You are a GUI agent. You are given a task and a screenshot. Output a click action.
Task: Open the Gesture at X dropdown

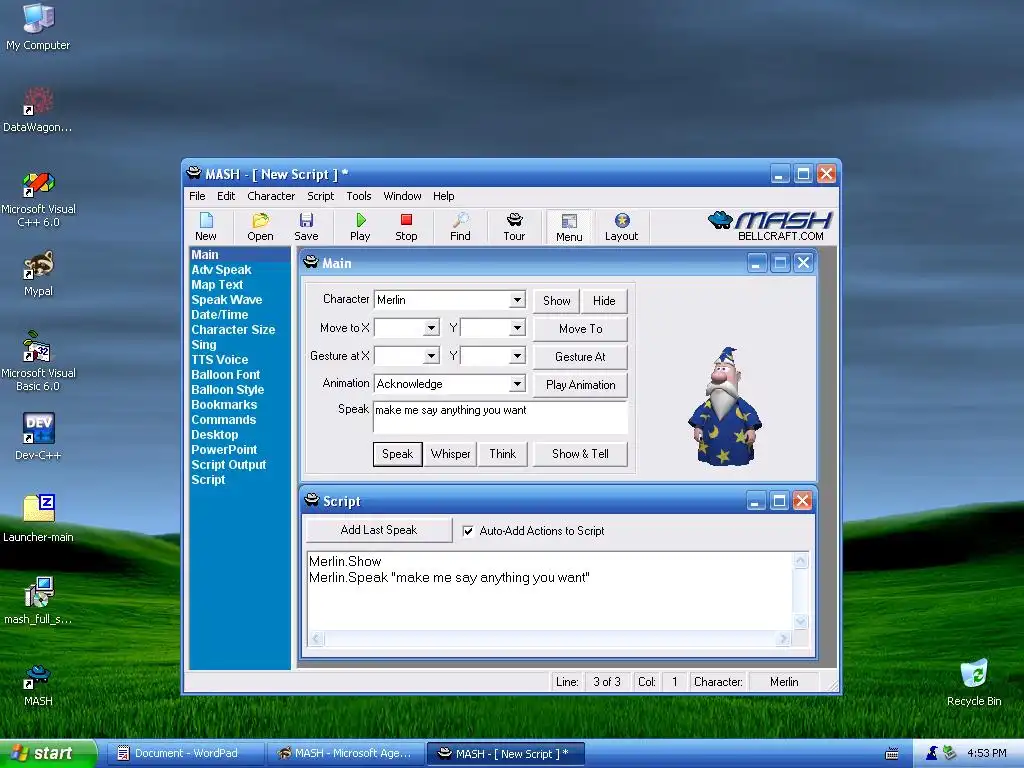(431, 356)
